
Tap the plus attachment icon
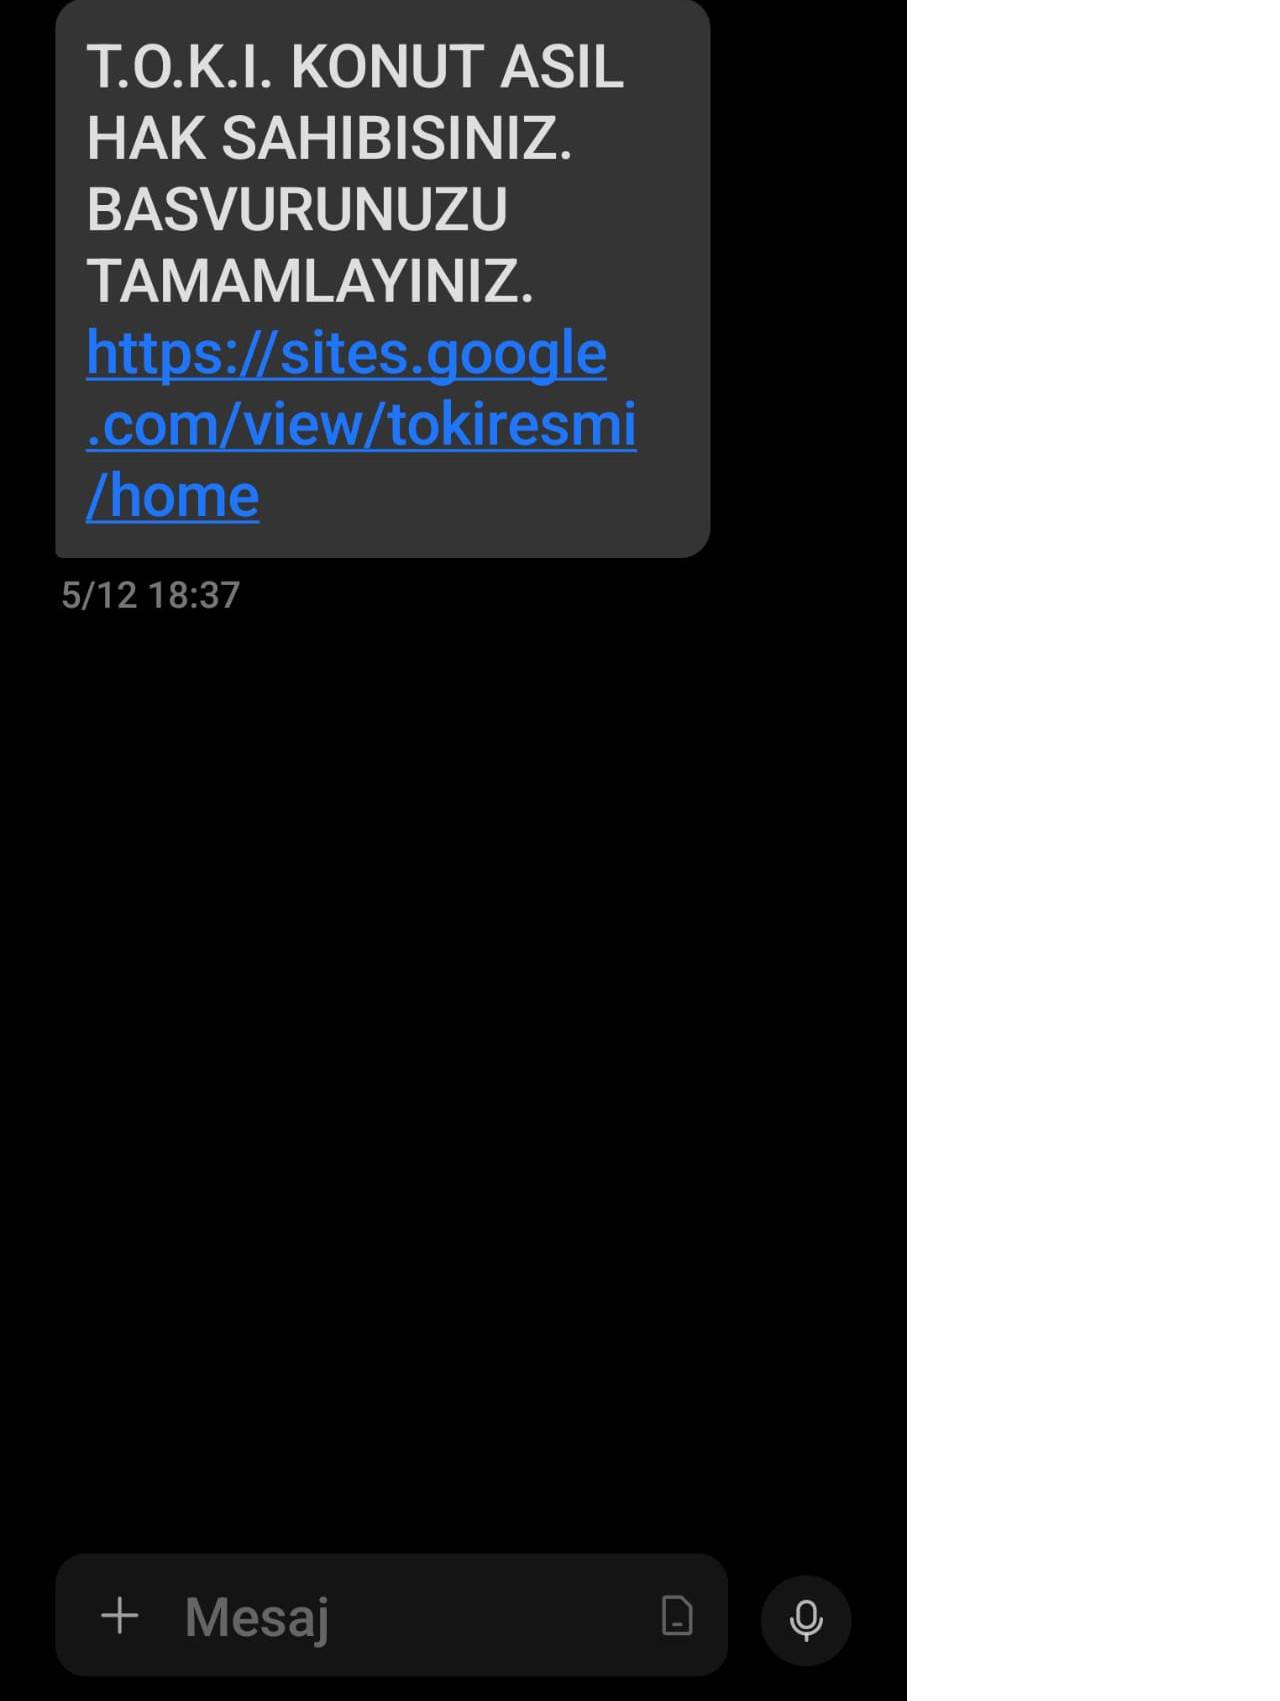tap(120, 1615)
